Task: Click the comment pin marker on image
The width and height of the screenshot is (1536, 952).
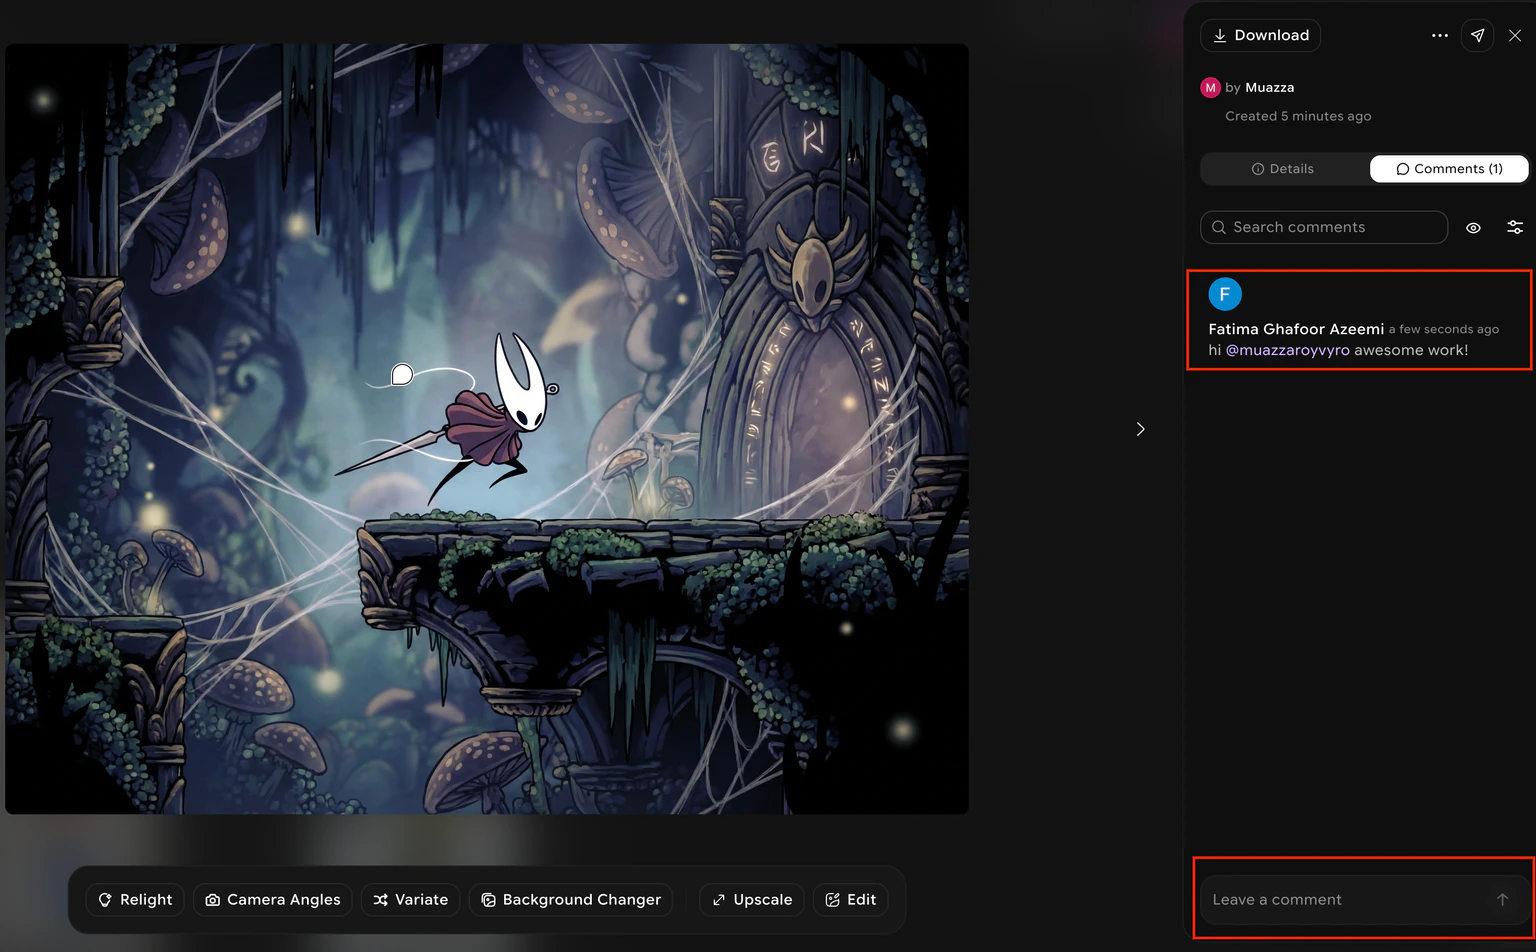Action: click(x=402, y=374)
